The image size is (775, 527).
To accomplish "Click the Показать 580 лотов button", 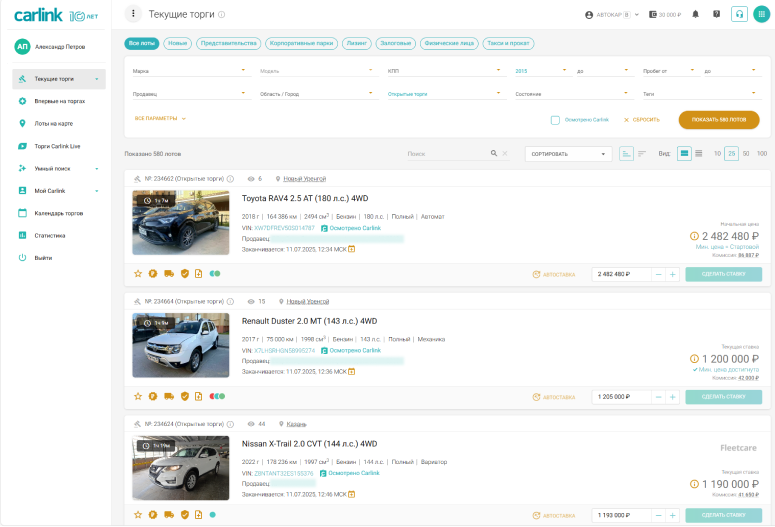I will tap(718, 119).
